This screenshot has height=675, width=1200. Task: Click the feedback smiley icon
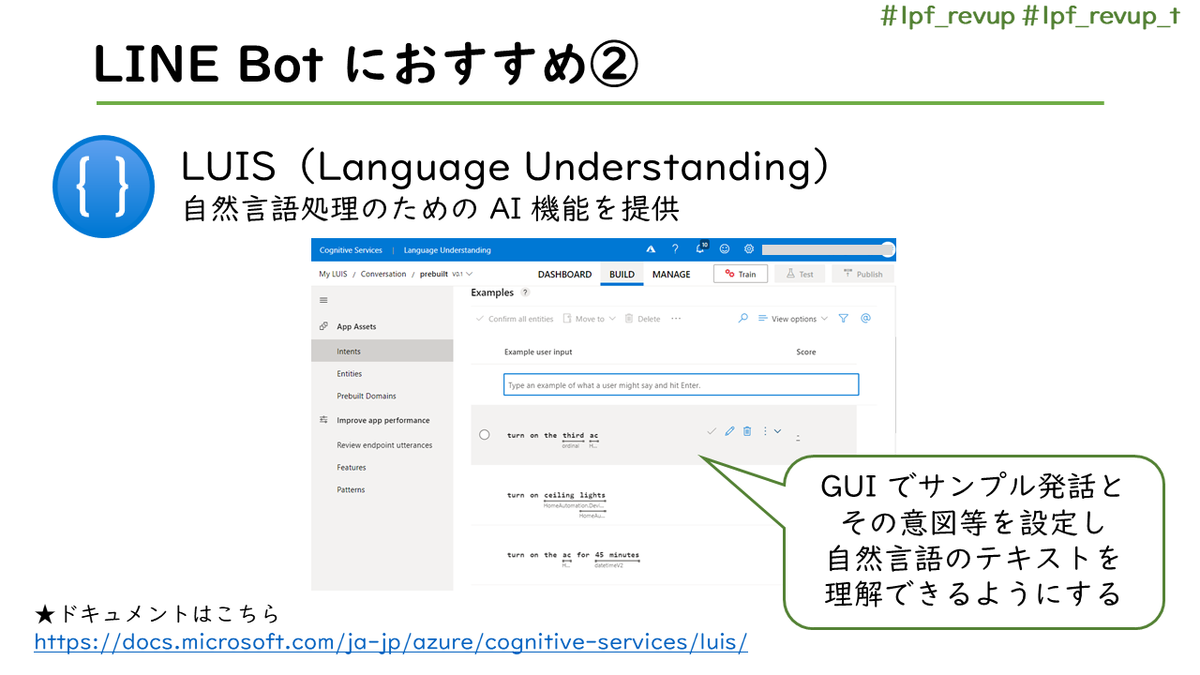(725, 249)
